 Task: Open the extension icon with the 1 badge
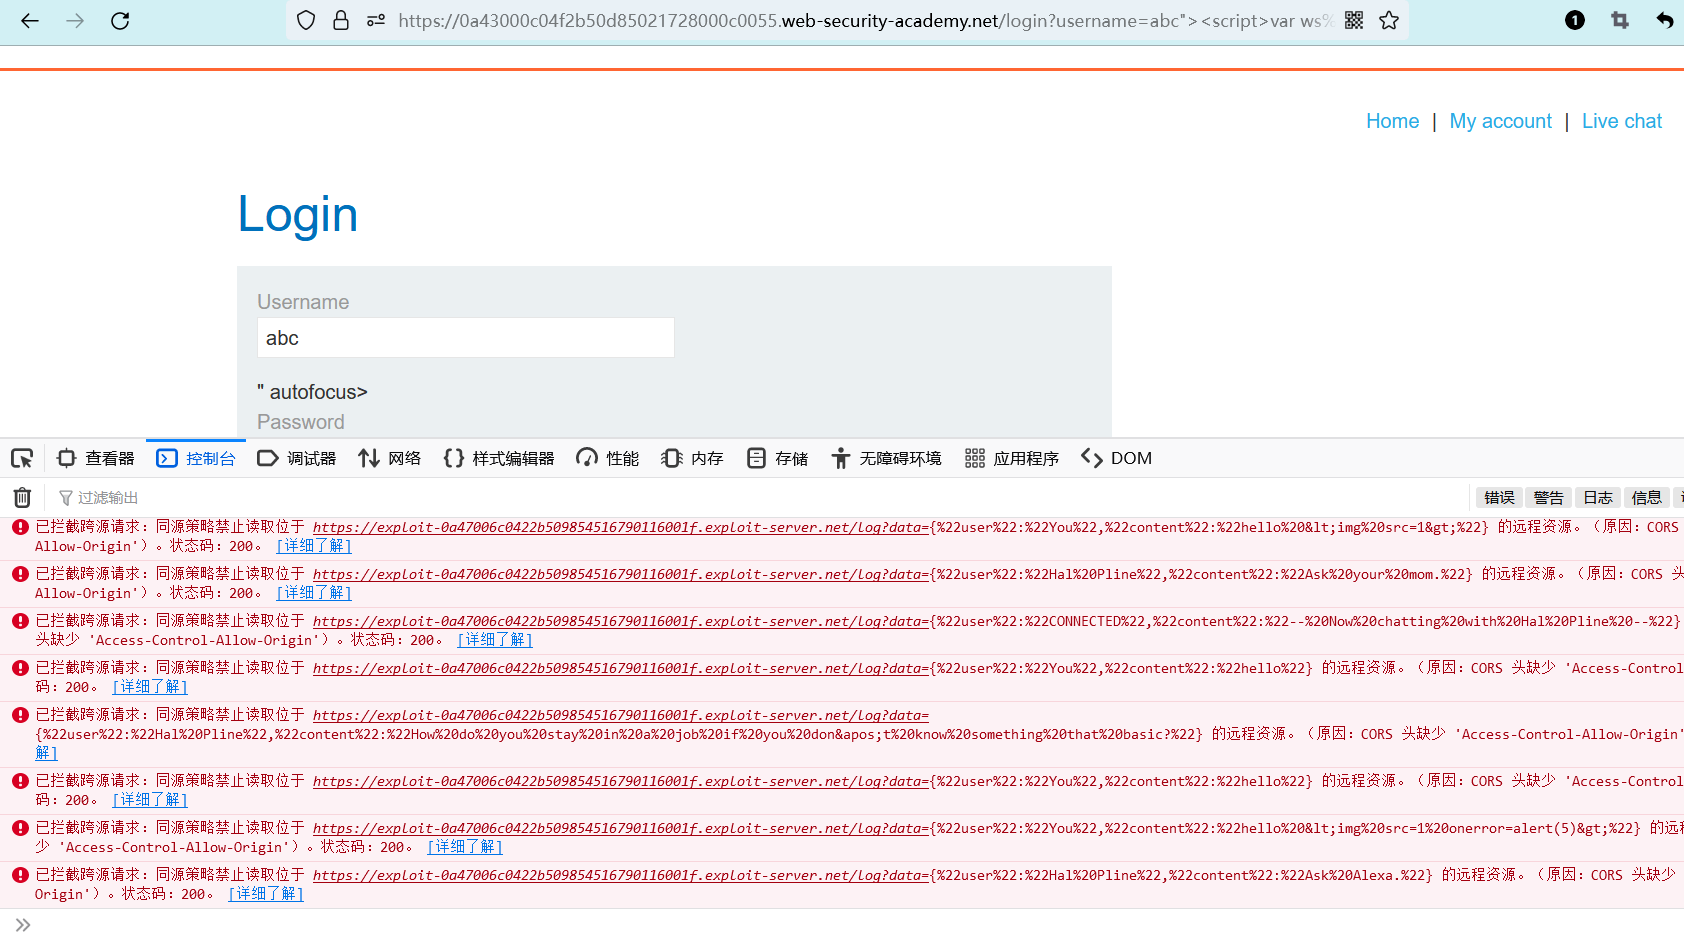pyautogui.click(x=1575, y=20)
